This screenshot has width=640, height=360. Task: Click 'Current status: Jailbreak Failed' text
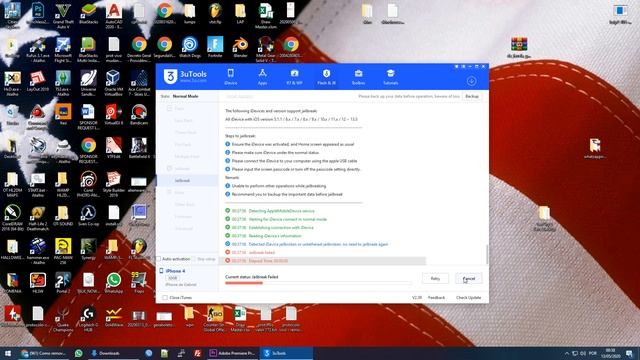click(251, 277)
